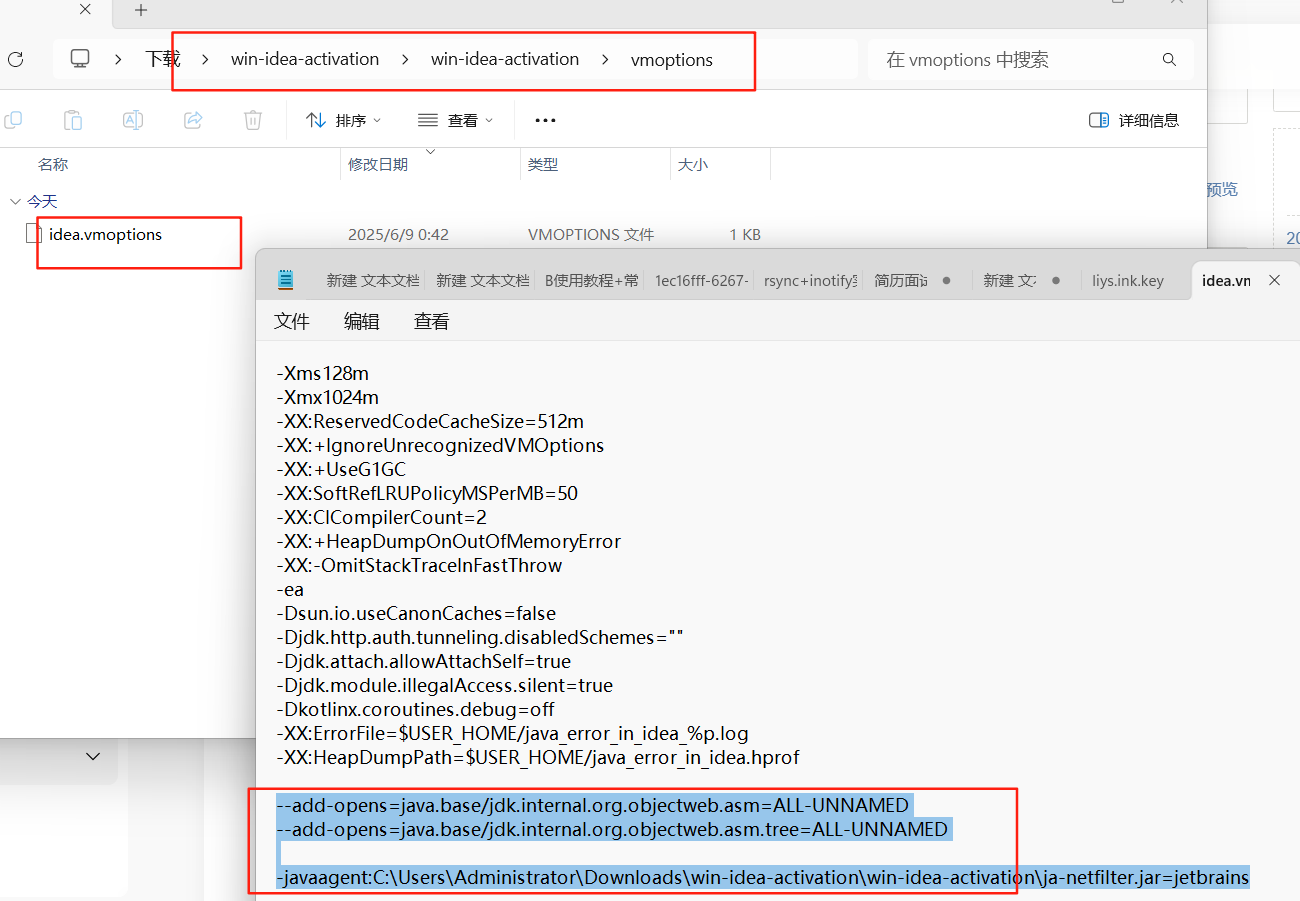Image resolution: width=1300 pixels, height=901 pixels.
Task: Select the idea.vm Notepad tab
Action: click(x=1226, y=281)
